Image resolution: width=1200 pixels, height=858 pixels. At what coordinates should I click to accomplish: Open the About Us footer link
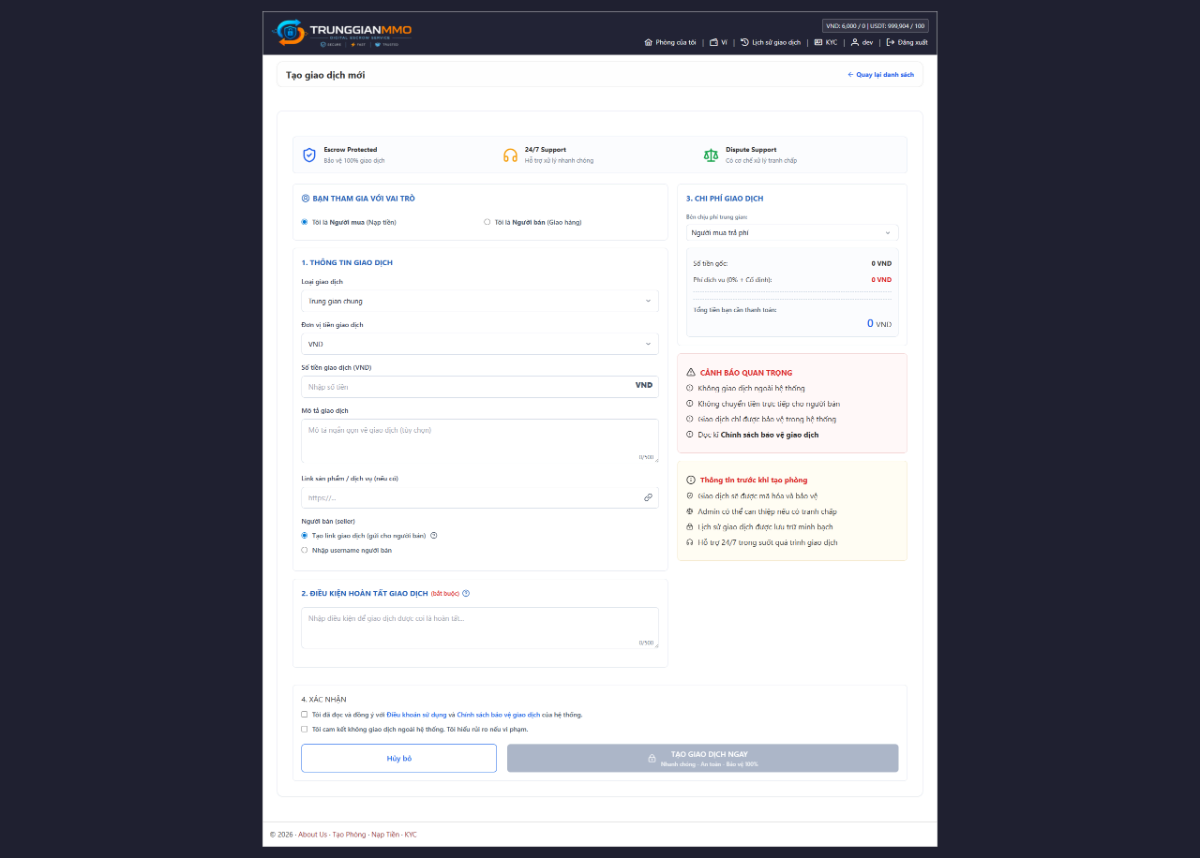(x=313, y=834)
